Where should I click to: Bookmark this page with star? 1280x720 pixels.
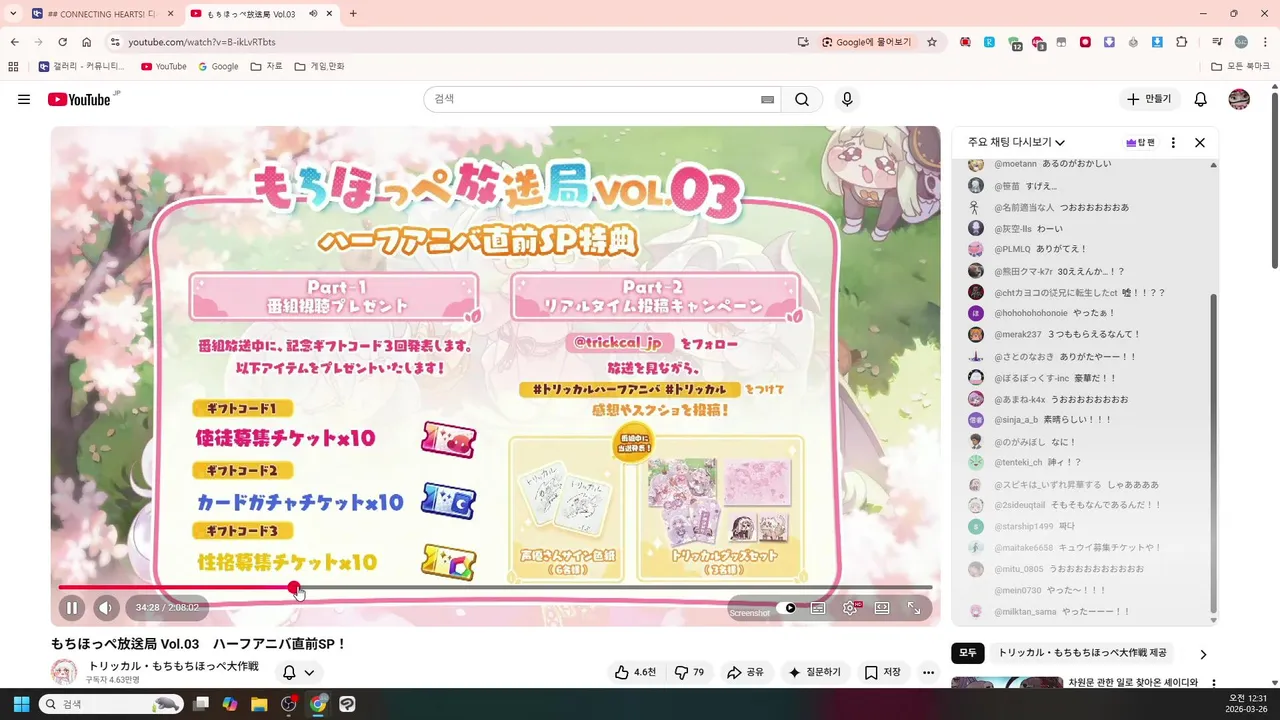932,42
